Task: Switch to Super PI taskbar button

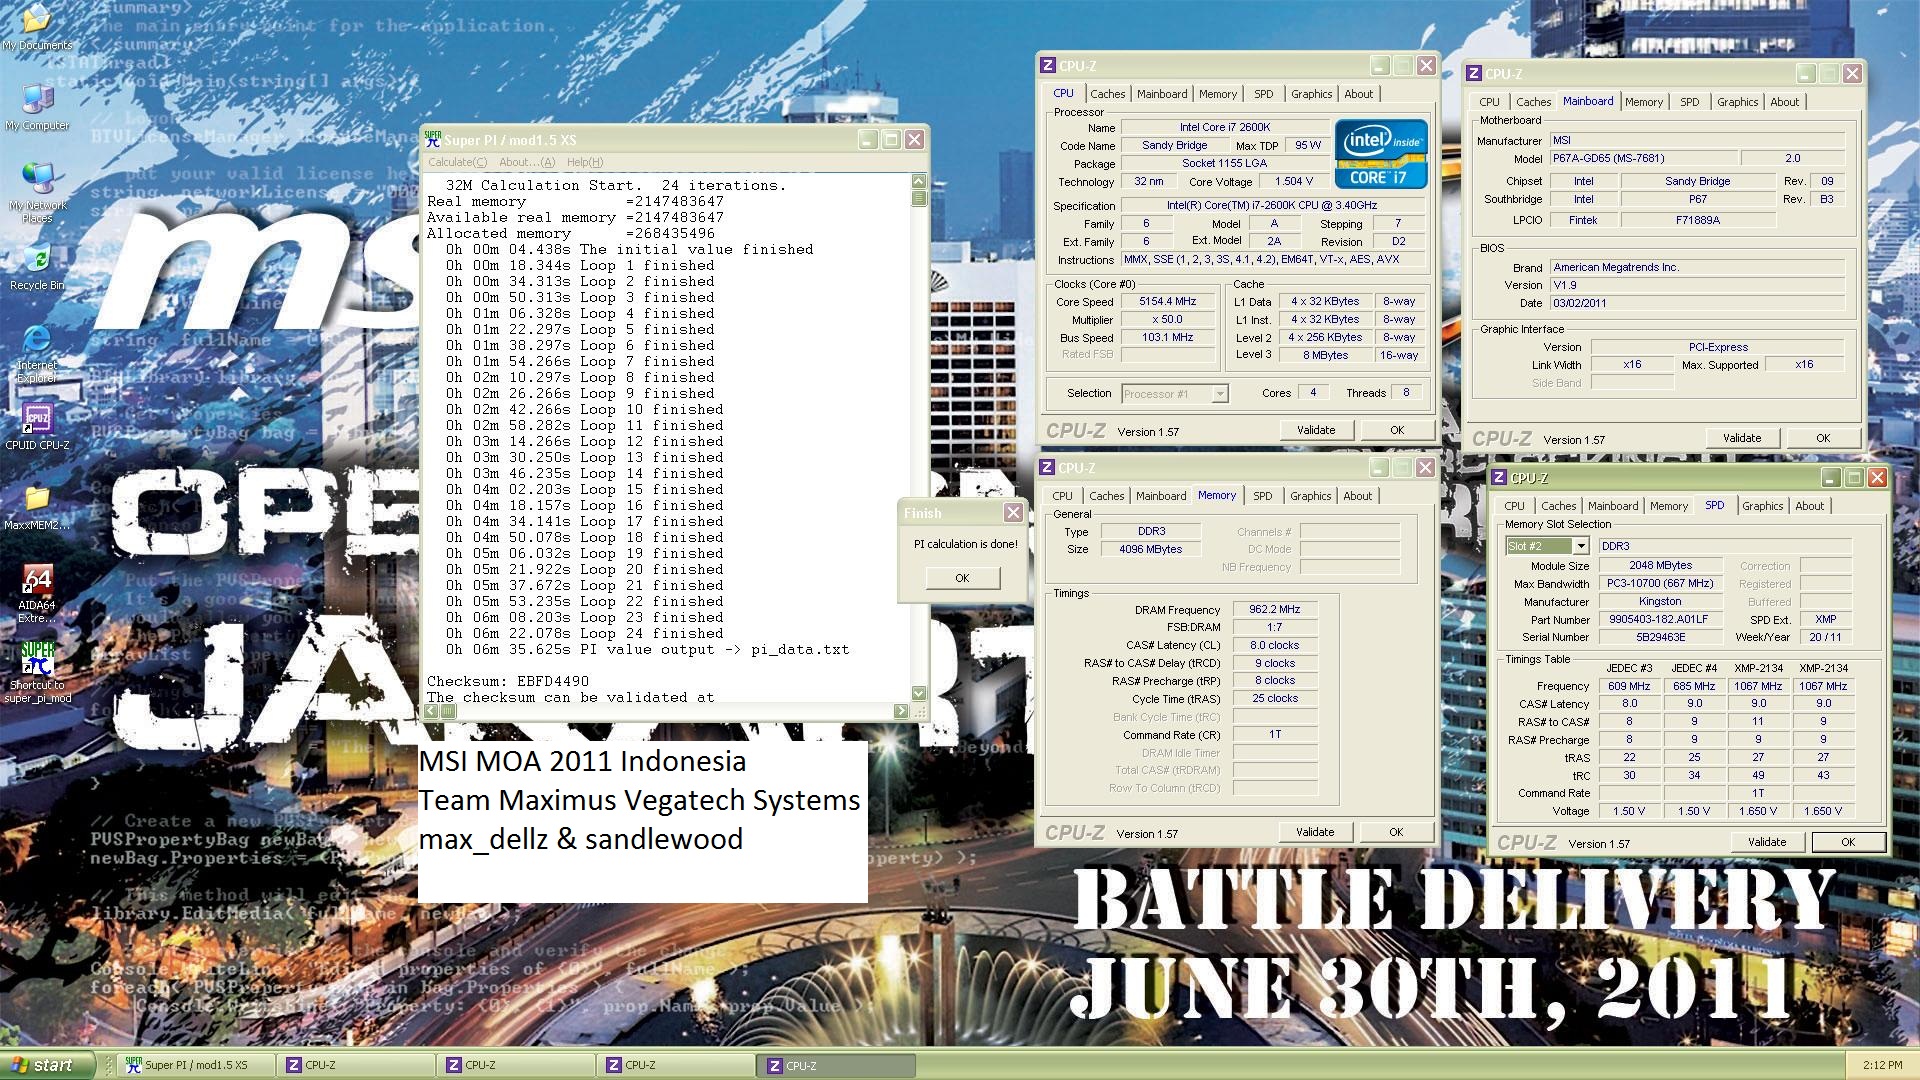Action: coord(195,1065)
